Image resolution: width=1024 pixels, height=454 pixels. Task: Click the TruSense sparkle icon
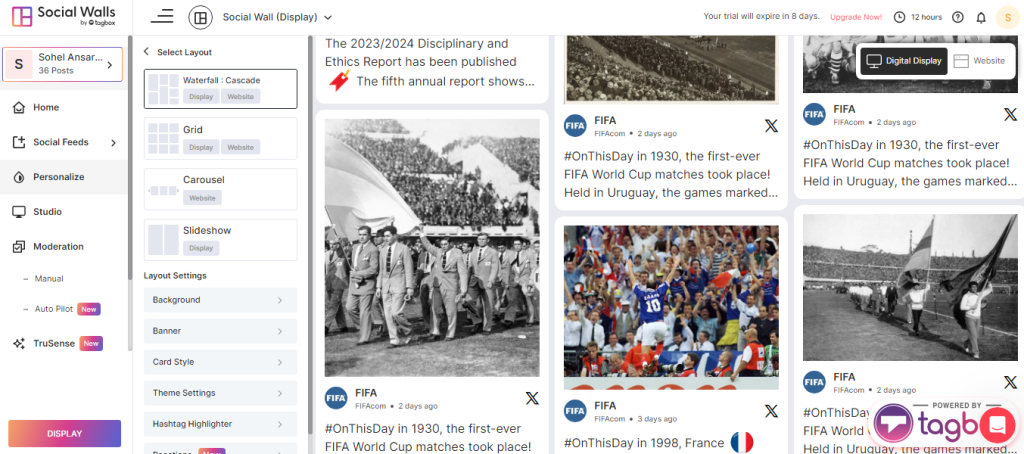19,344
